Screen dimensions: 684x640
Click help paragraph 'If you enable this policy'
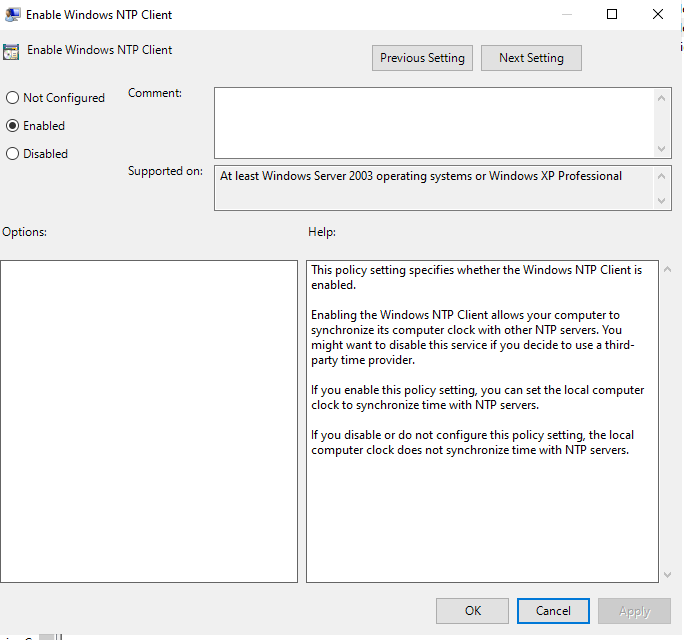(477, 397)
